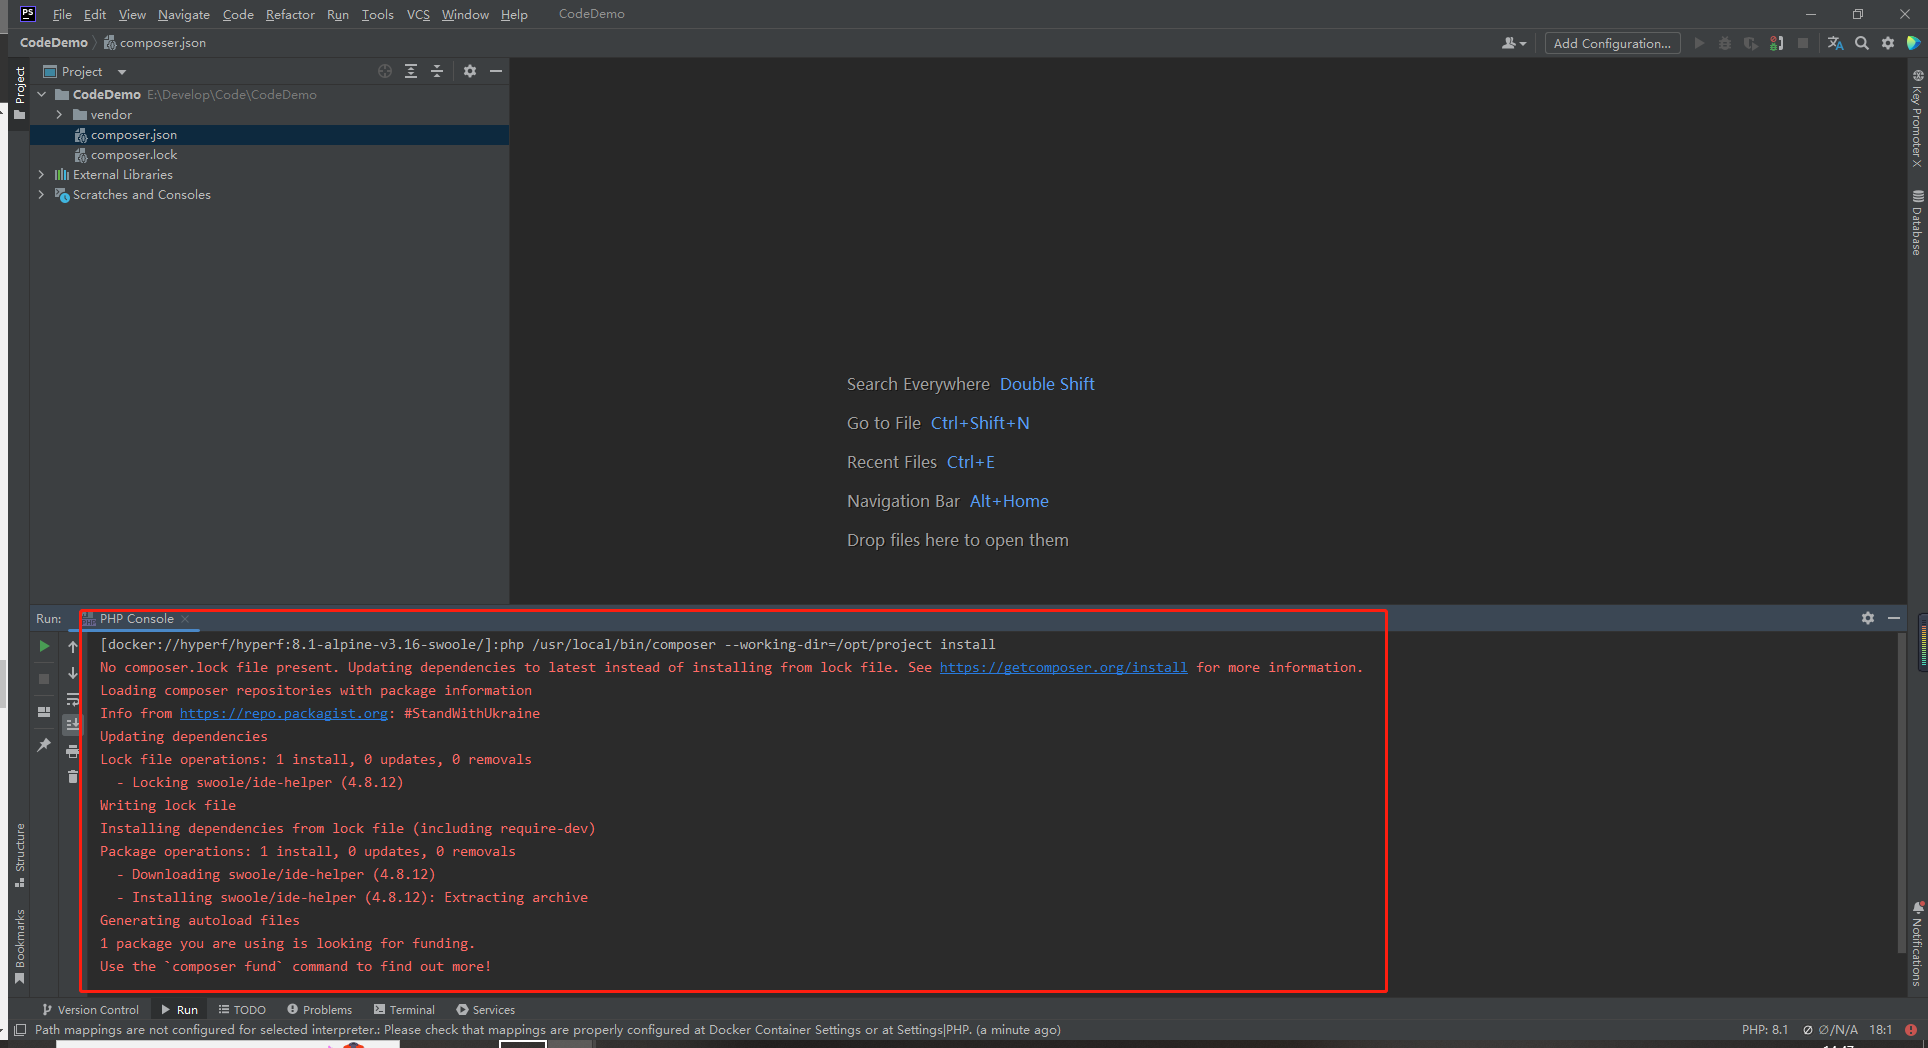Click the Translate icon in toolbar
This screenshot has height=1048, width=1928.
[x=1835, y=43]
